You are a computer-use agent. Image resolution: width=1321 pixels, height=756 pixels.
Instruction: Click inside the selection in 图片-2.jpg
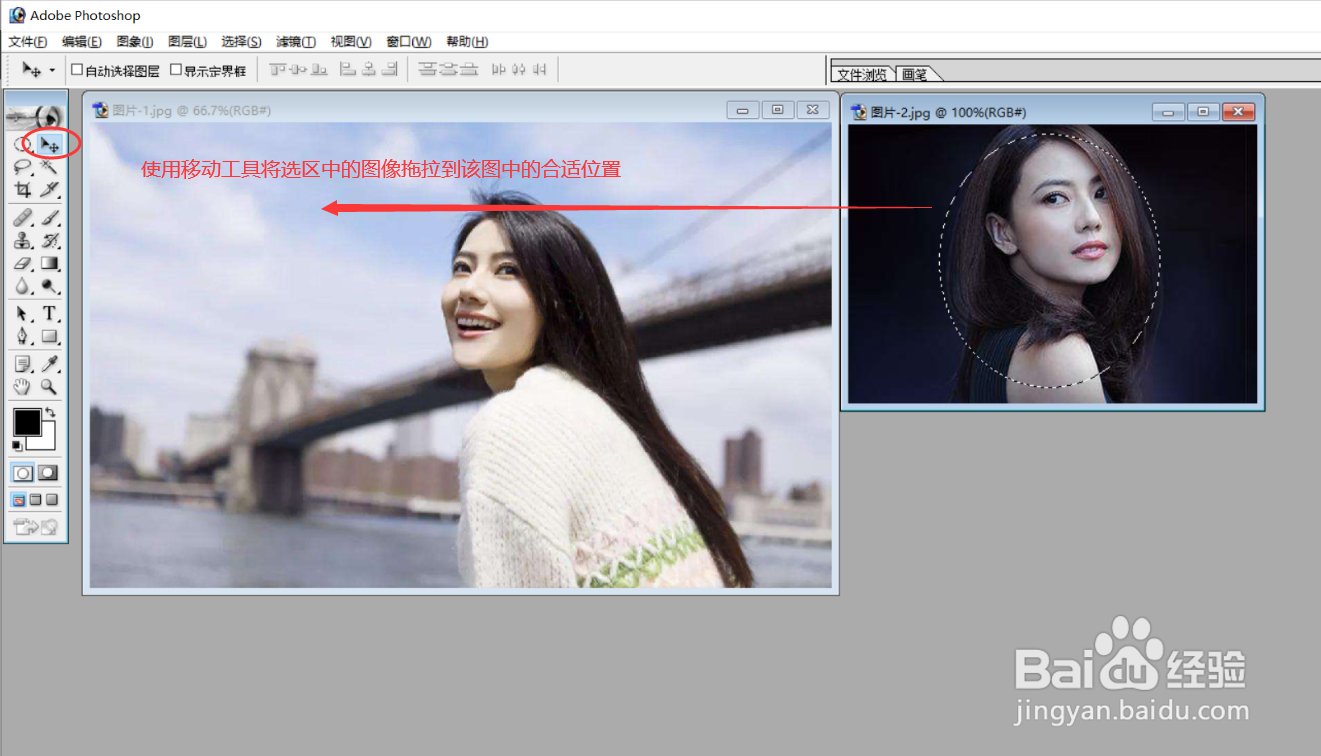click(1050, 262)
